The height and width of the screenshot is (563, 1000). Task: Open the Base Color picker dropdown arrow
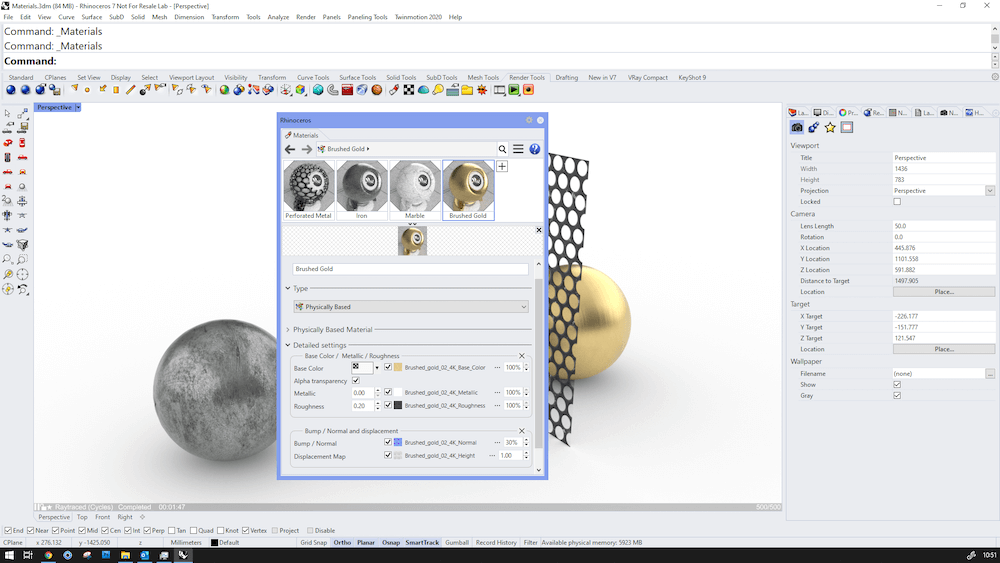pos(377,368)
